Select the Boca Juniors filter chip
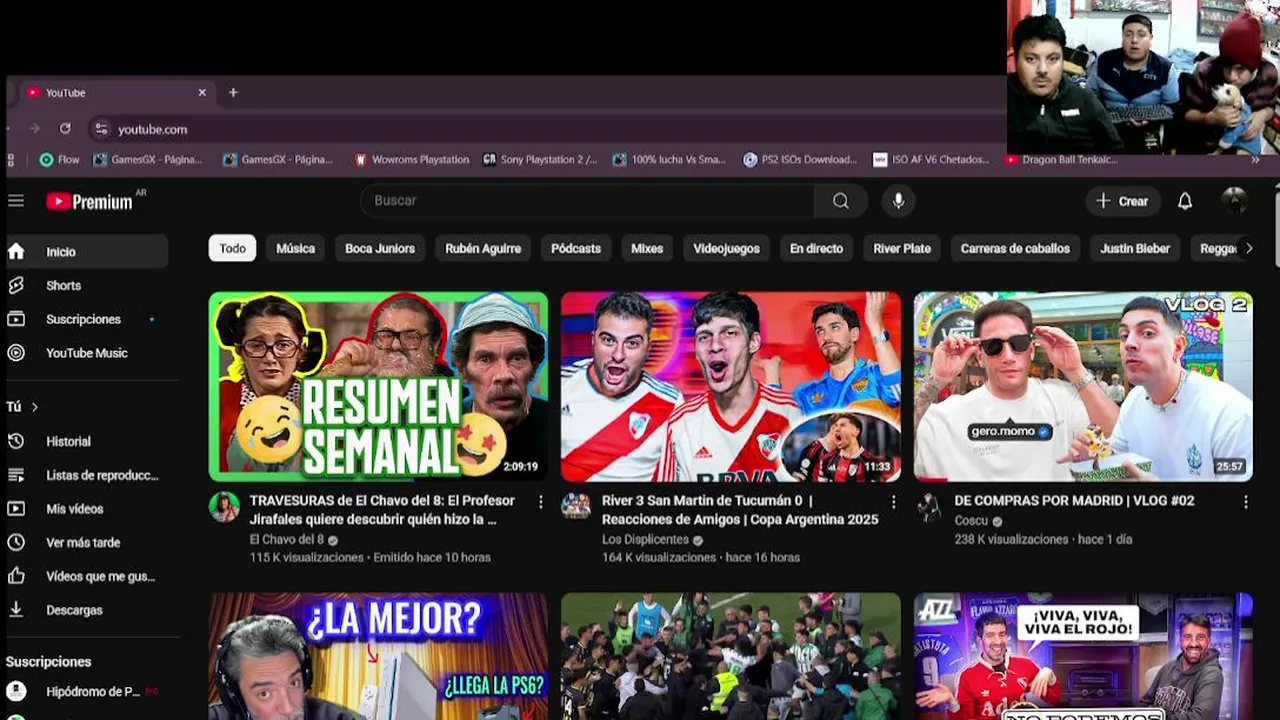1280x720 pixels. [x=380, y=249]
